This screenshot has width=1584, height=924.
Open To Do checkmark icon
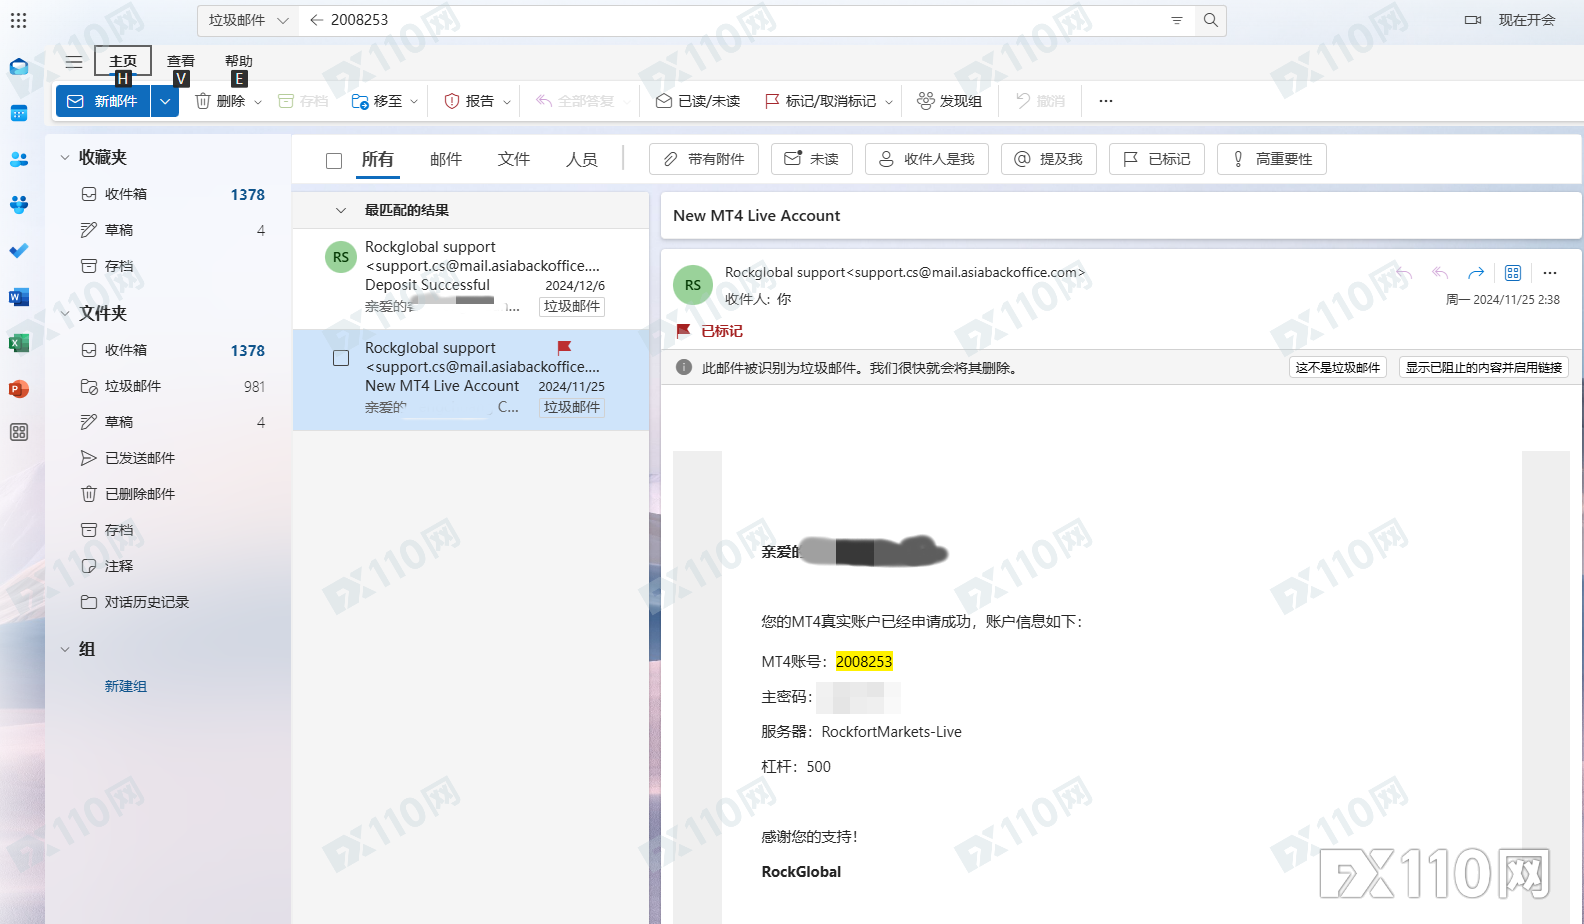18,250
